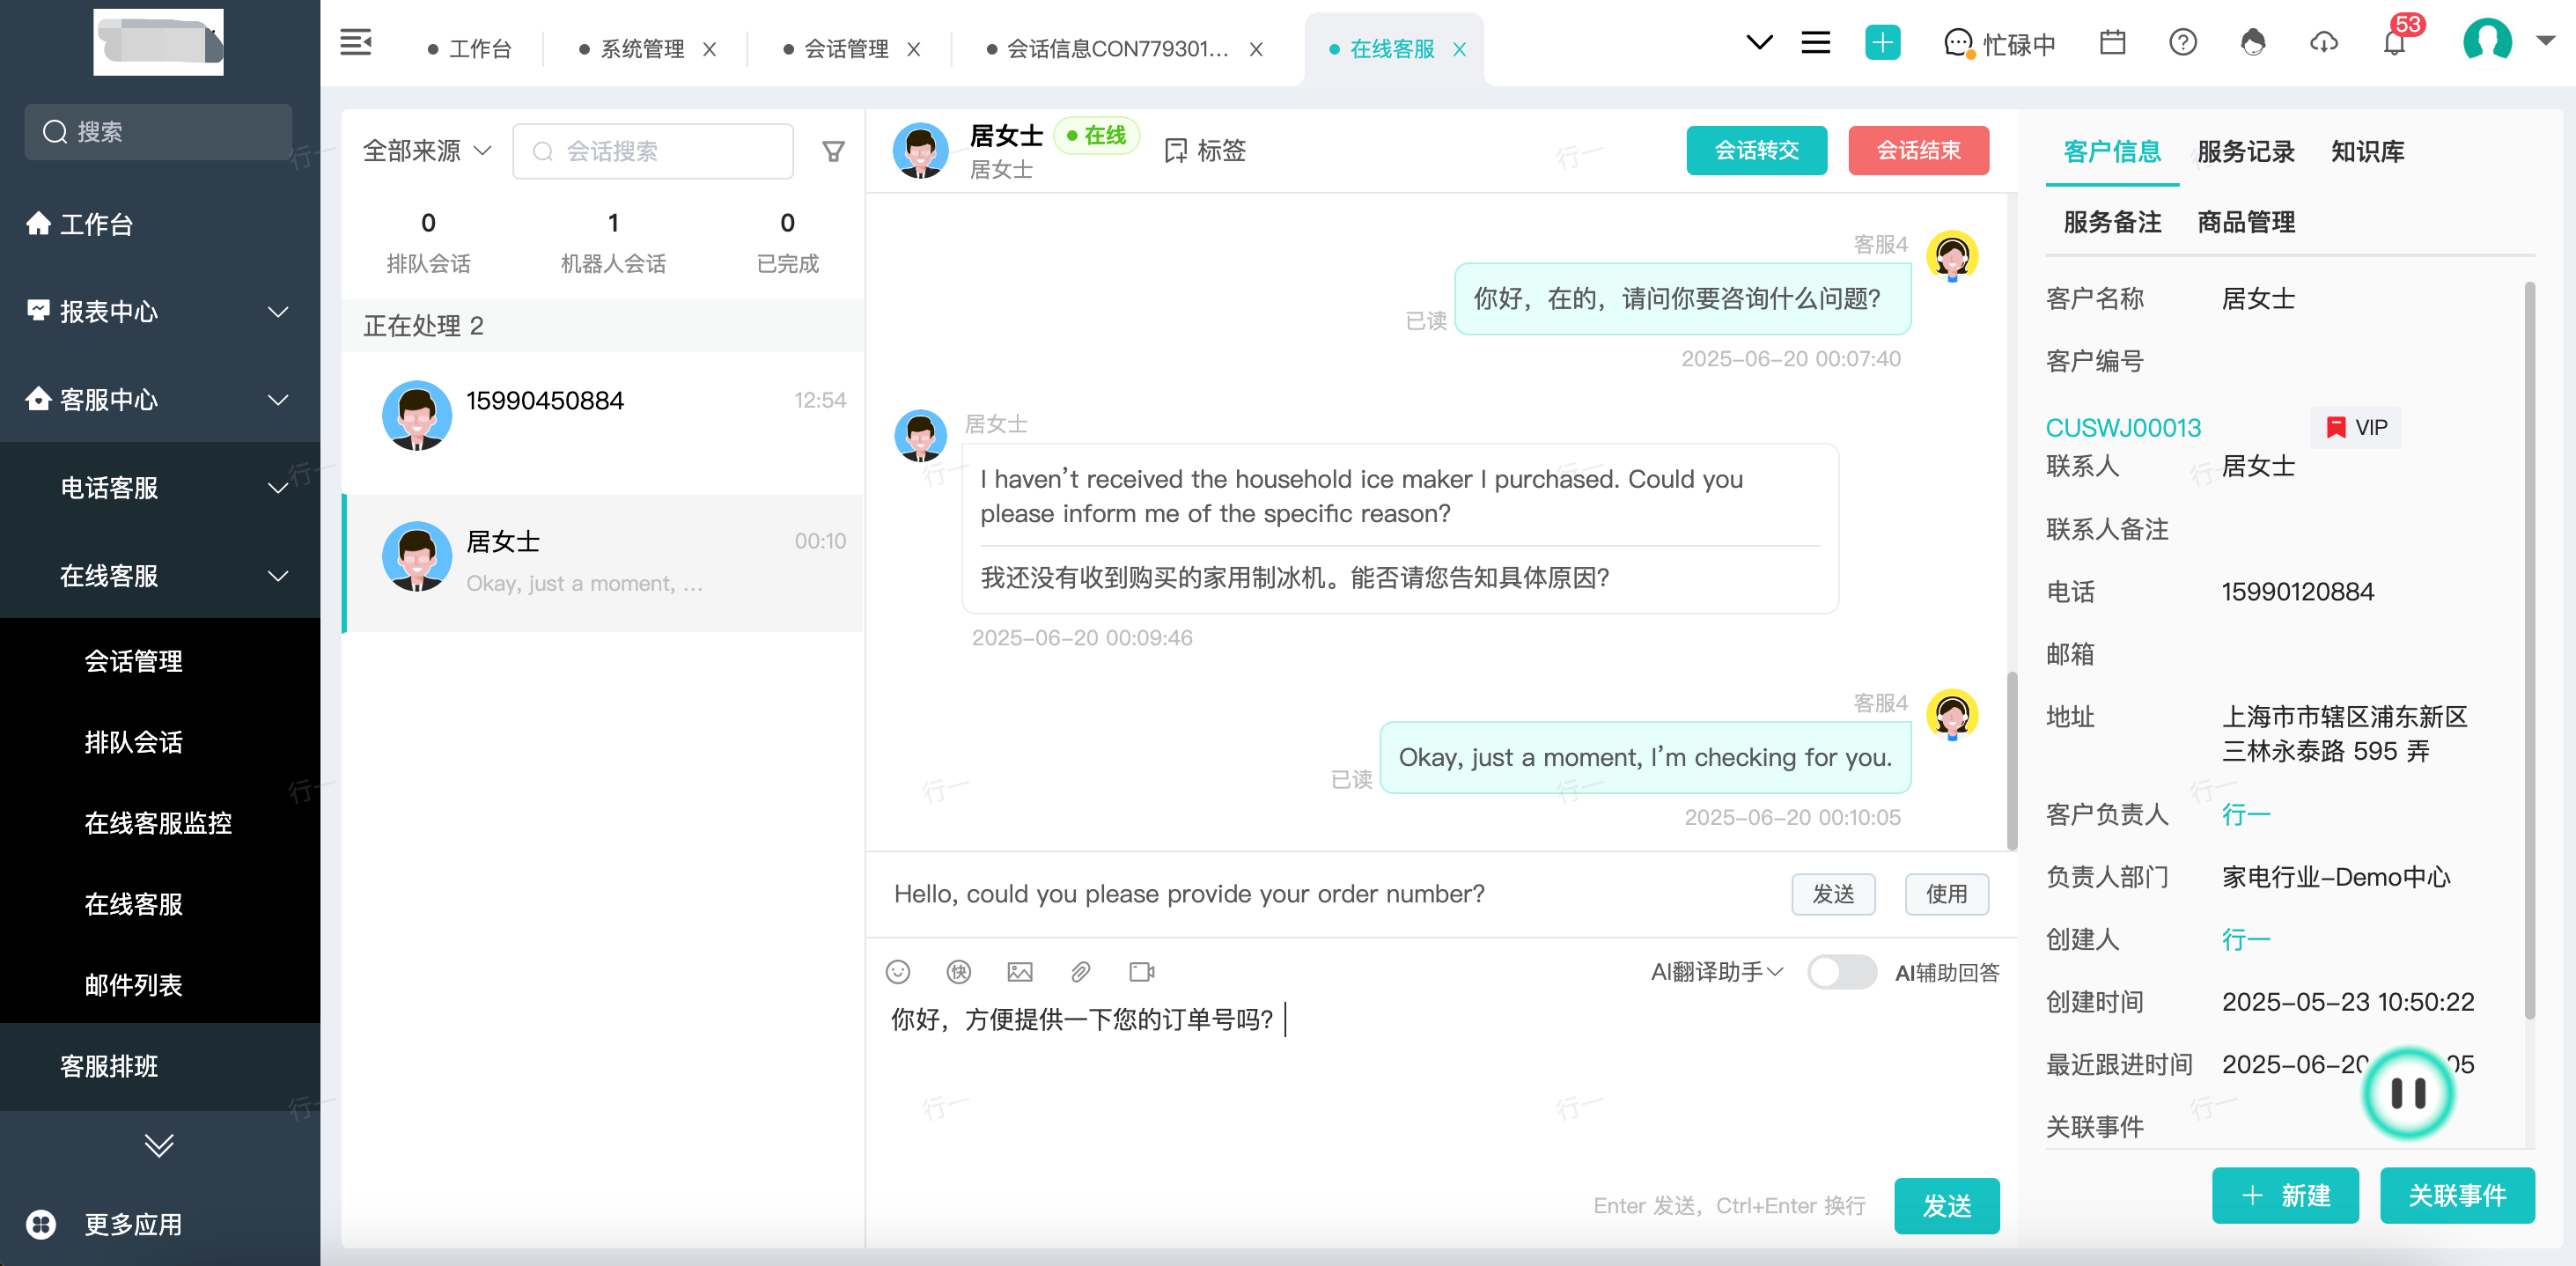Open the notification bell with 53 badge

pos(2394,42)
